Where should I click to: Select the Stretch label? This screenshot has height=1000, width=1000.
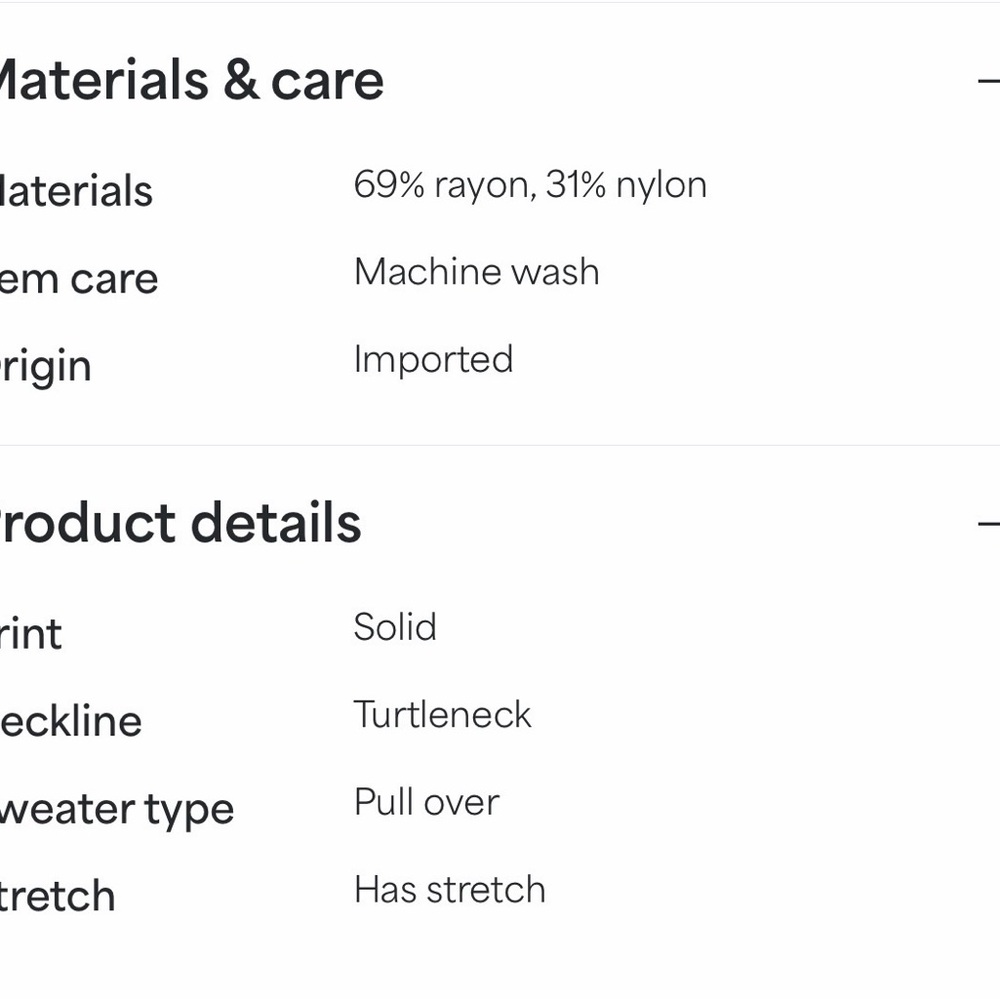coord(57,896)
